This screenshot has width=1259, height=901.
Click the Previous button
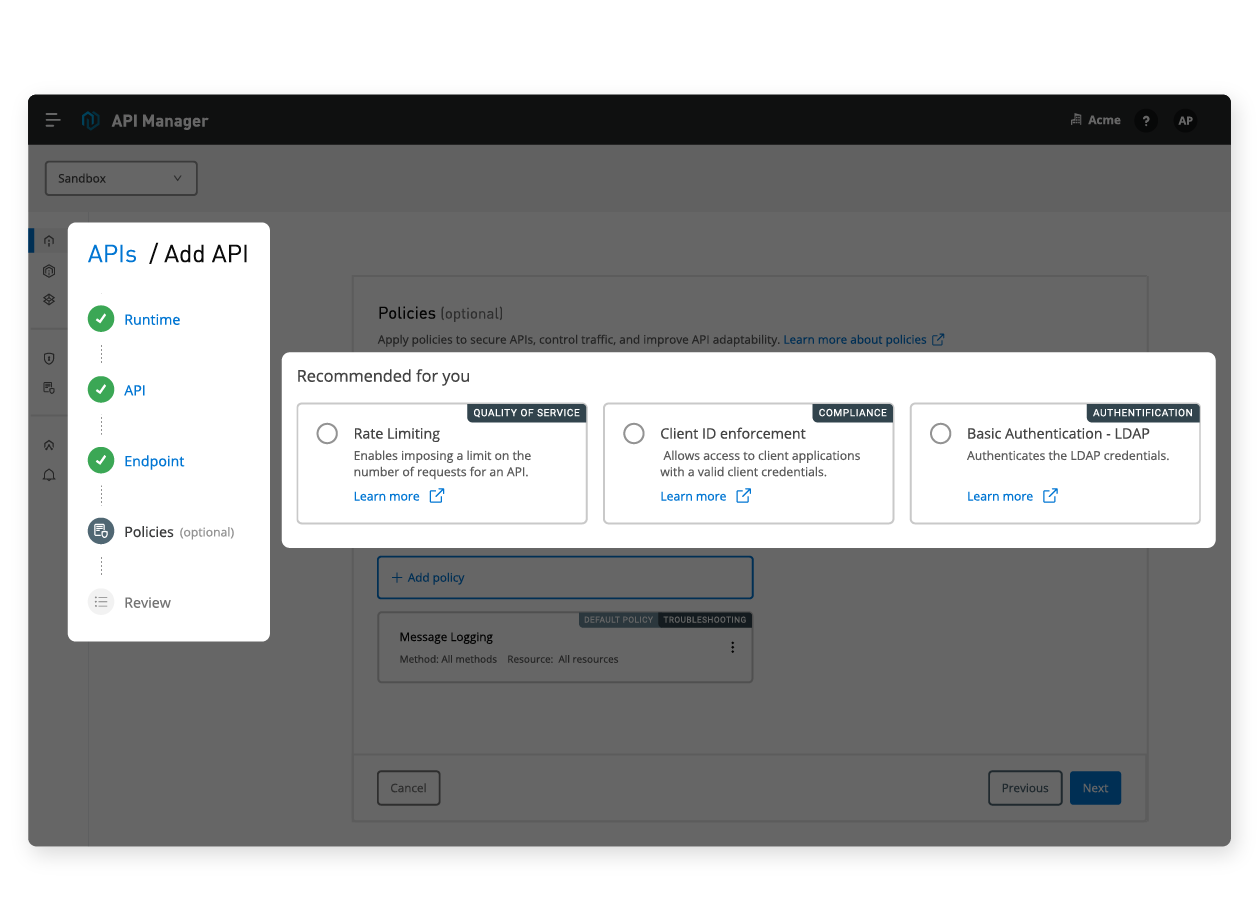pyautogui.click(x=1025, y=788)
